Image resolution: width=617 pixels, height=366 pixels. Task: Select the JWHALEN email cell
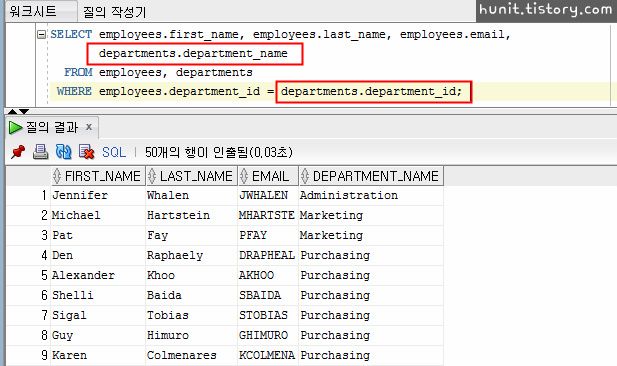tap(268, 195)
